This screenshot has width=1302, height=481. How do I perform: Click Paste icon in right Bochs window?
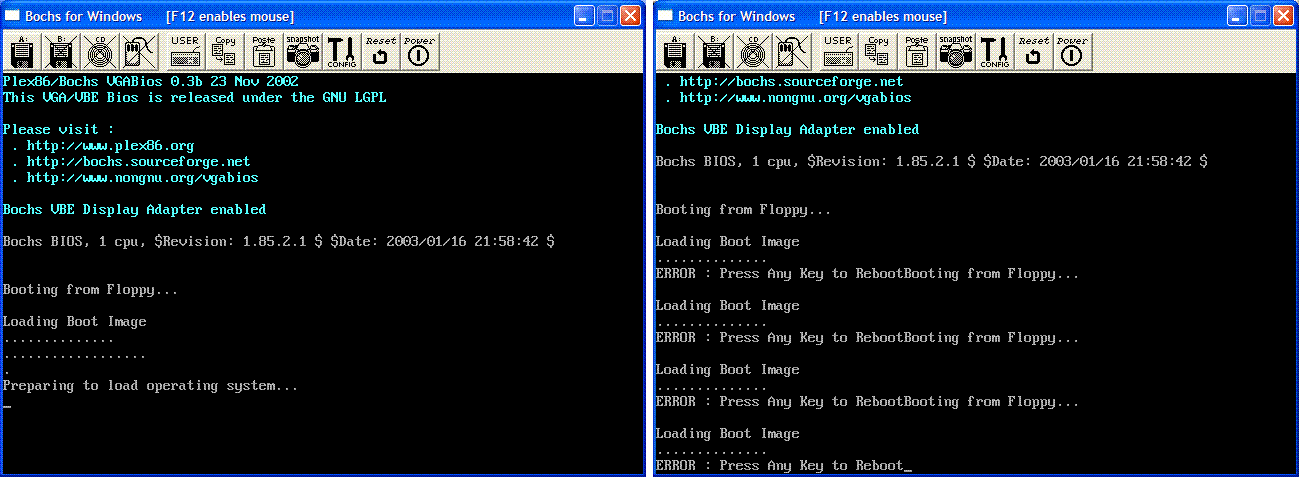[x=917, y=51]
